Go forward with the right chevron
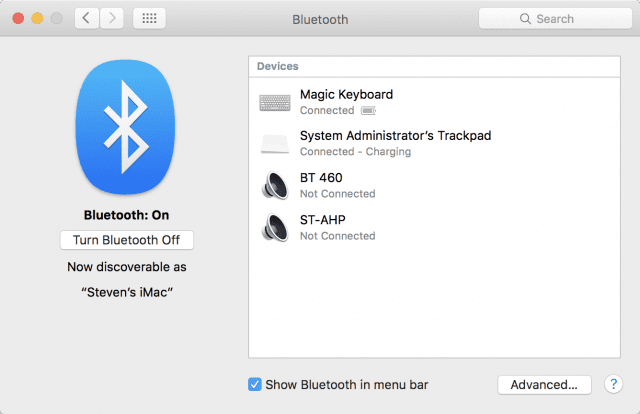 (x=112, y=19)
